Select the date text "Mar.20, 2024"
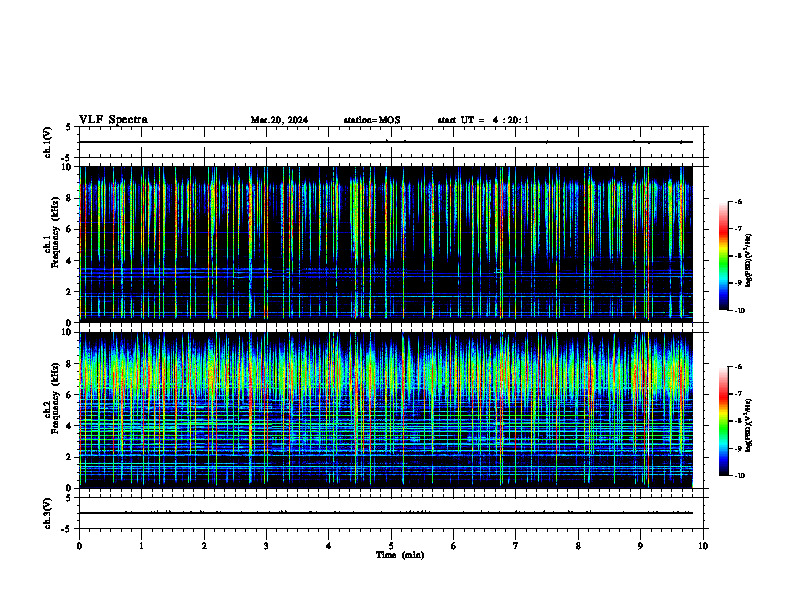This screenshot has width=792, height=612. (279, 120)
